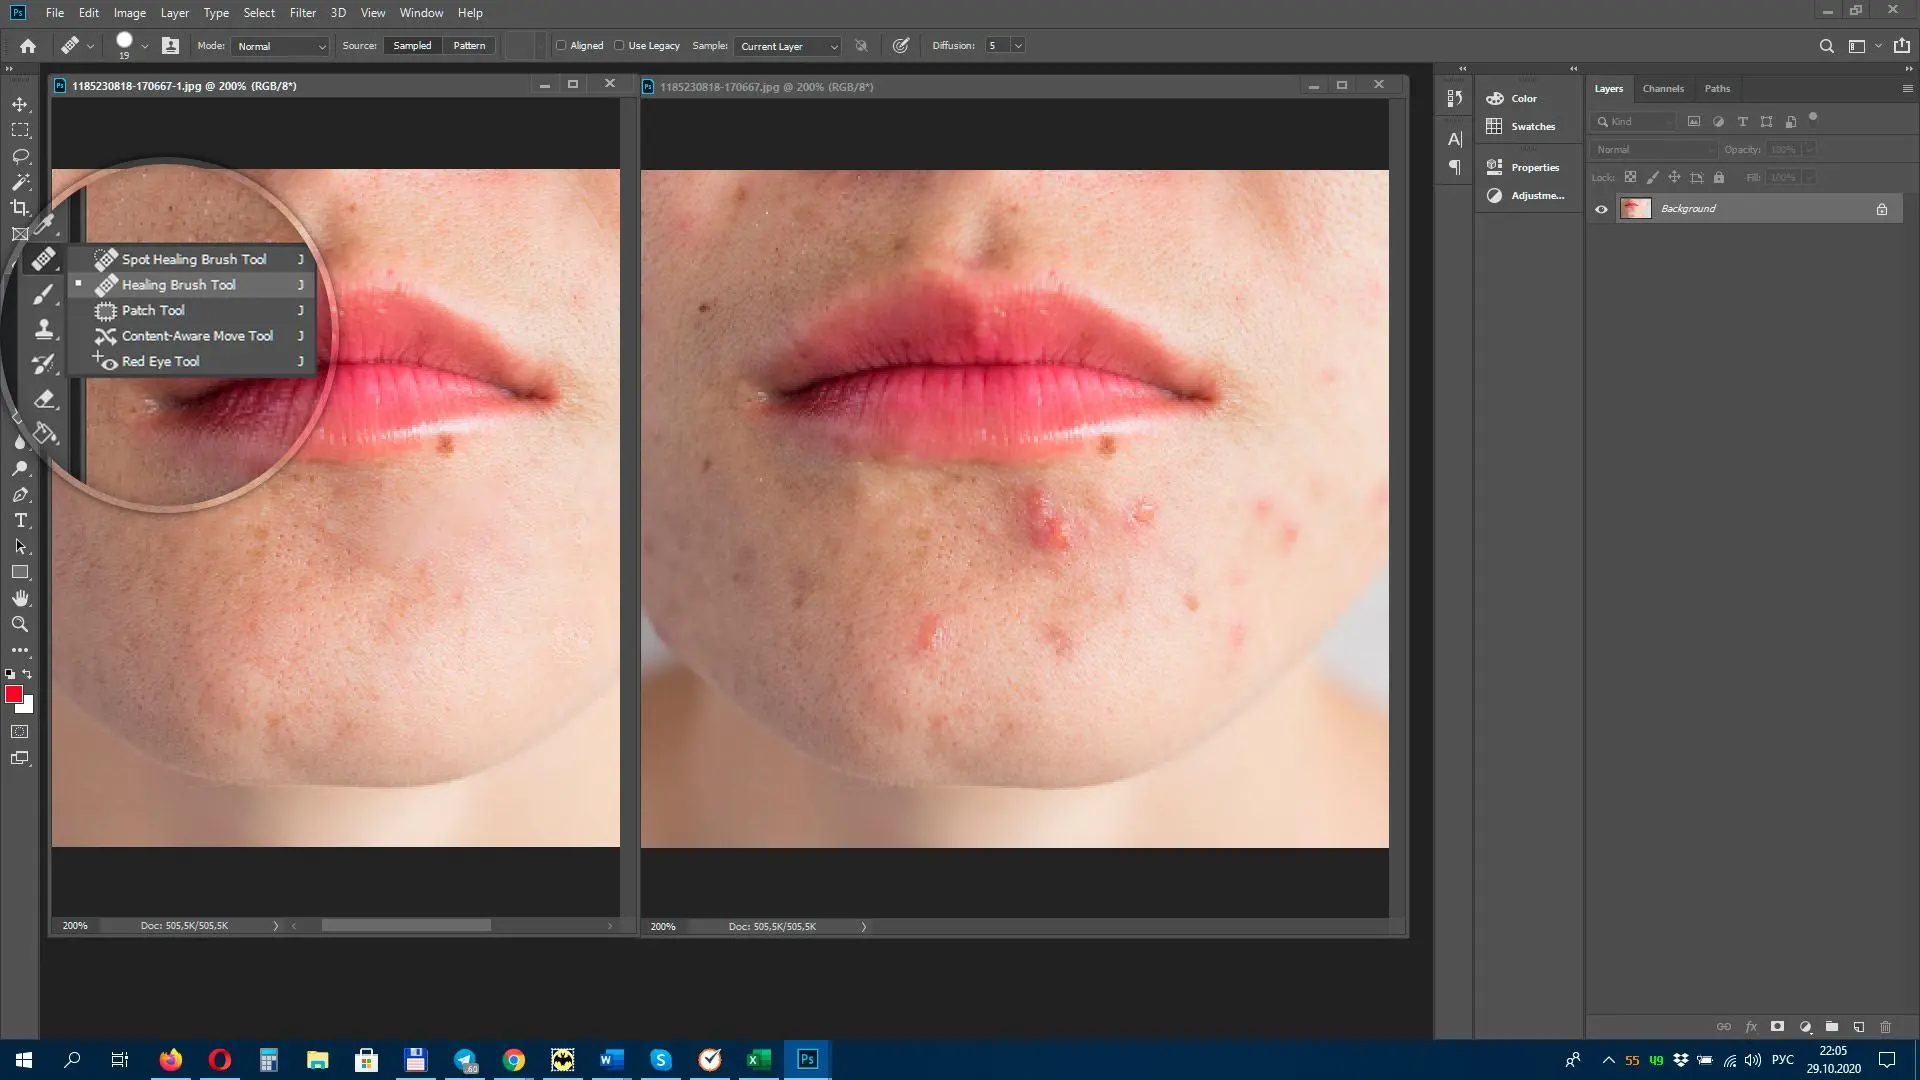This screenshot has height=1080, width=1920.
Task: Click the Sampled source button
Action: [411, 45]
